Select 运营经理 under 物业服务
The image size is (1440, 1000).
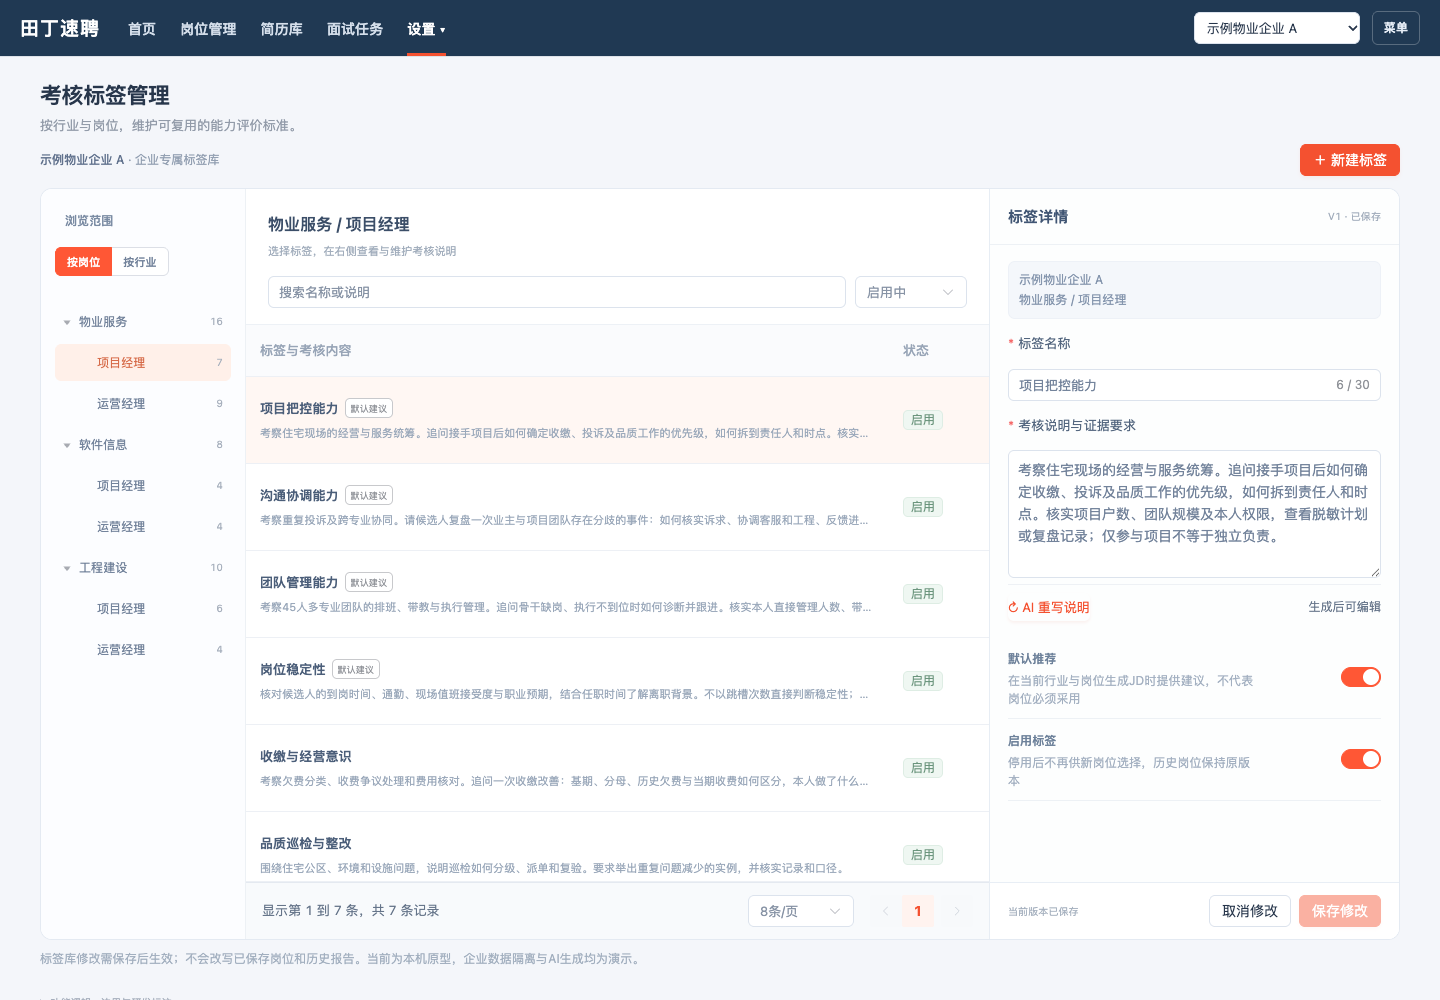(x=143, y=403)
